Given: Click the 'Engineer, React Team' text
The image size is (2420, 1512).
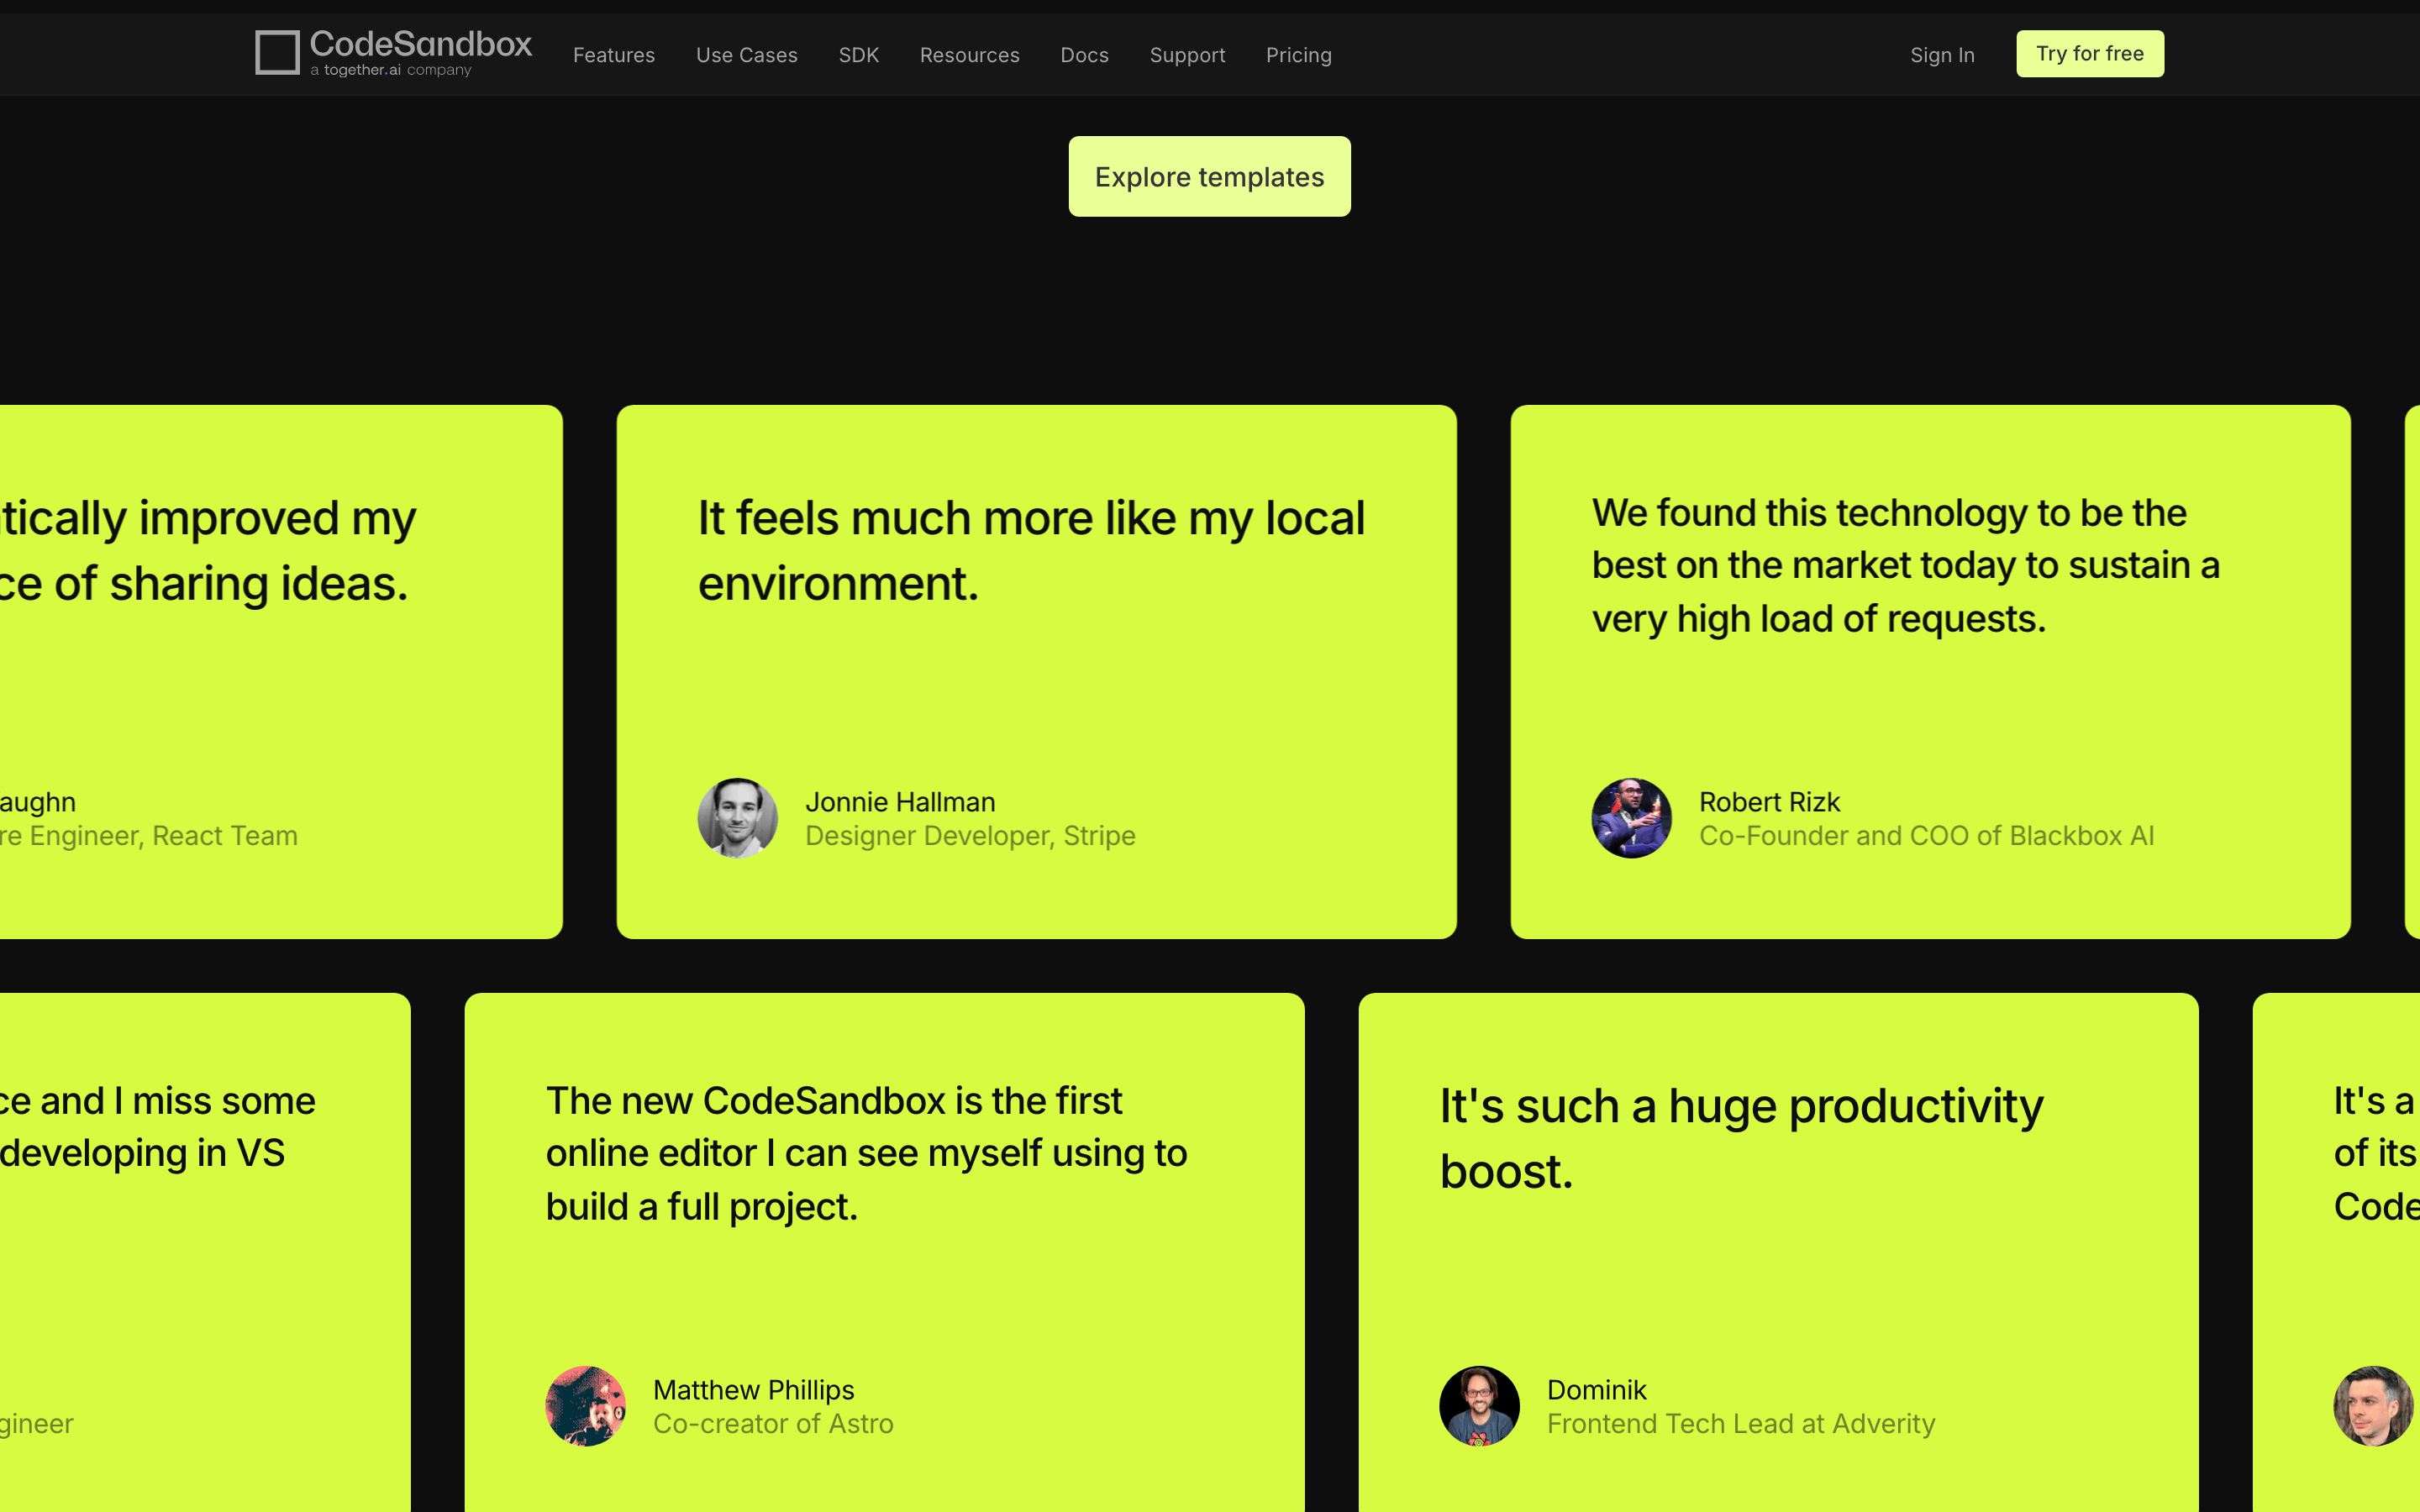Looking at the screenshot, I should pyautogui.click(x=149, y=836).
